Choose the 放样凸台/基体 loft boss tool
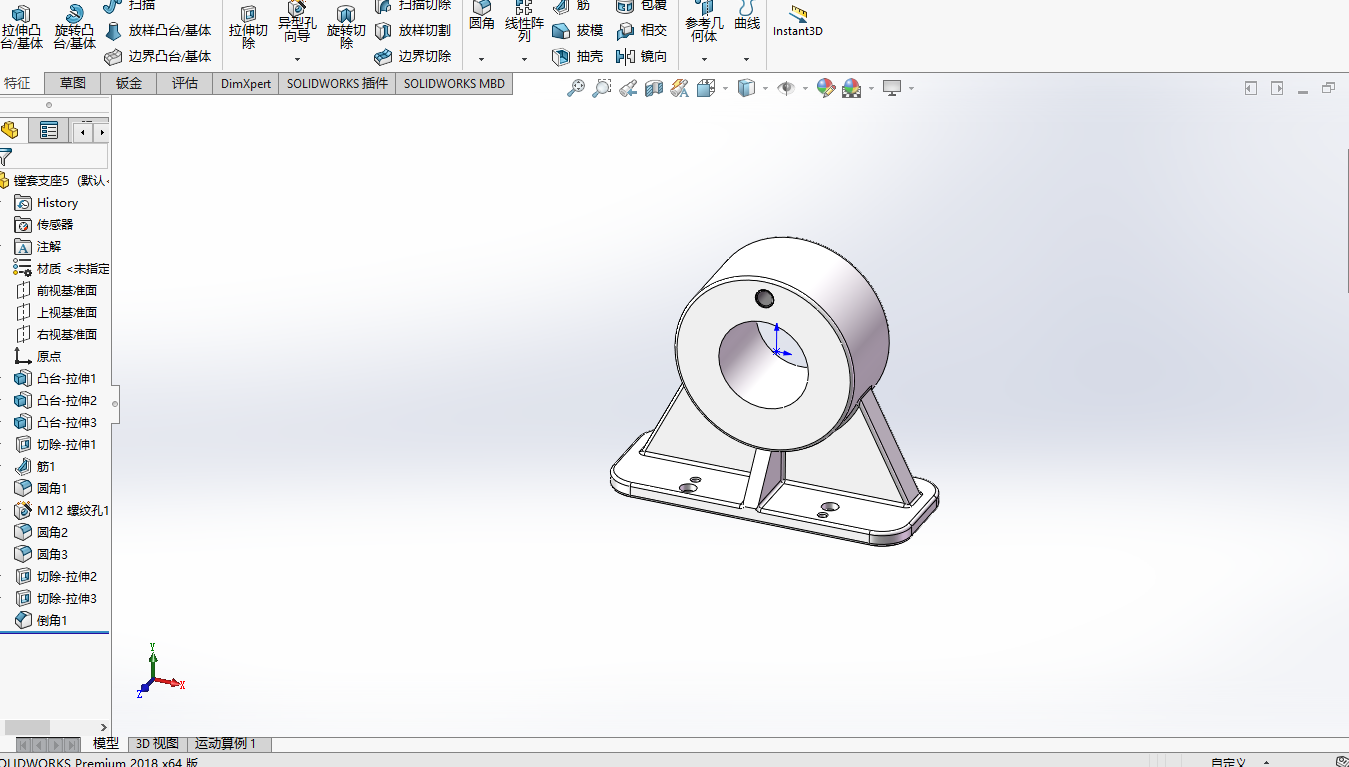Viewport: 1349px width, 767px height. 158,31
